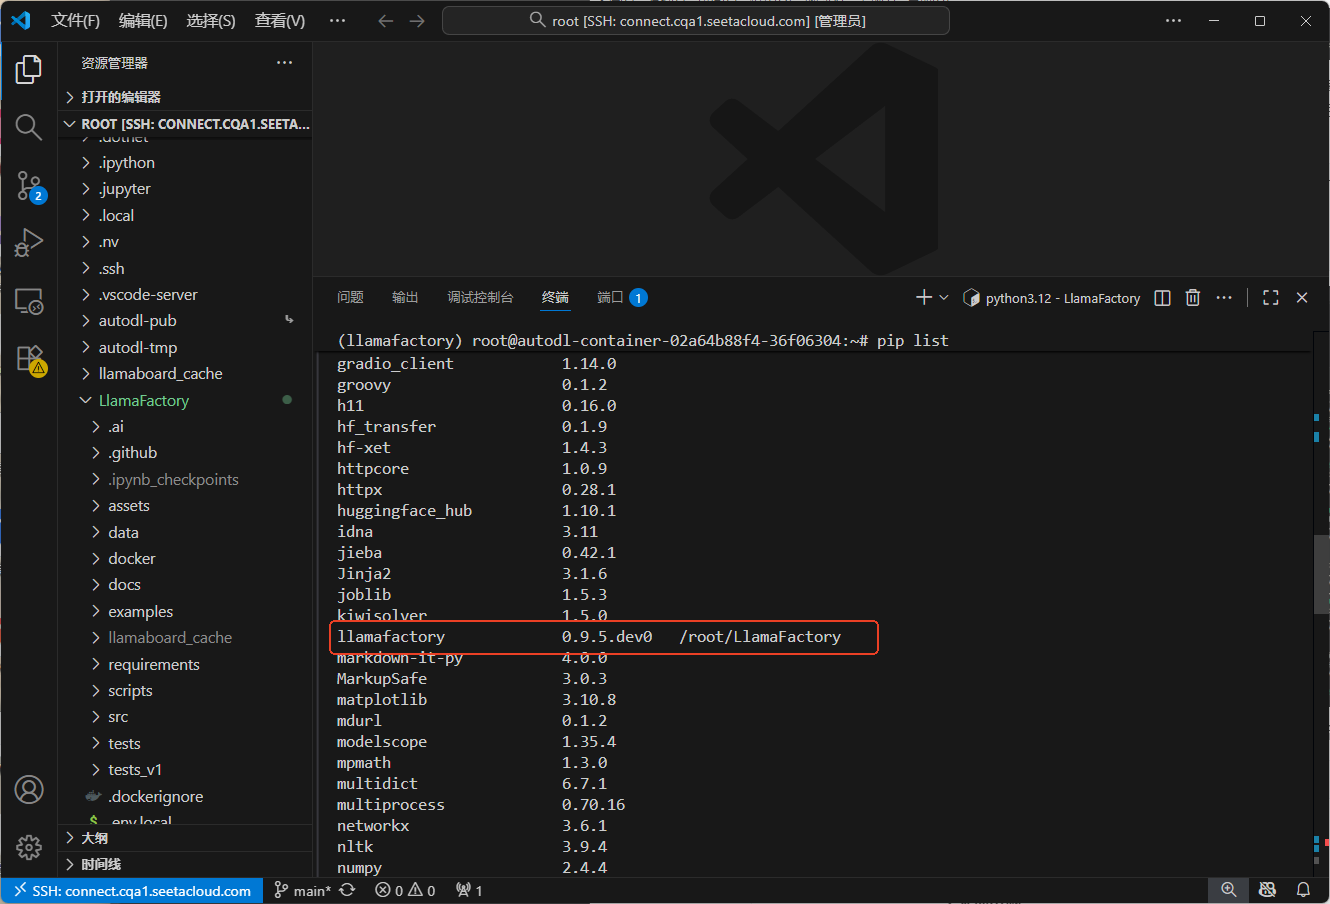Image resolution: width=1330 pixels, height=904 pixels.
Task: Collapse the ROOT workspace folder section
Action: [185, 124]
